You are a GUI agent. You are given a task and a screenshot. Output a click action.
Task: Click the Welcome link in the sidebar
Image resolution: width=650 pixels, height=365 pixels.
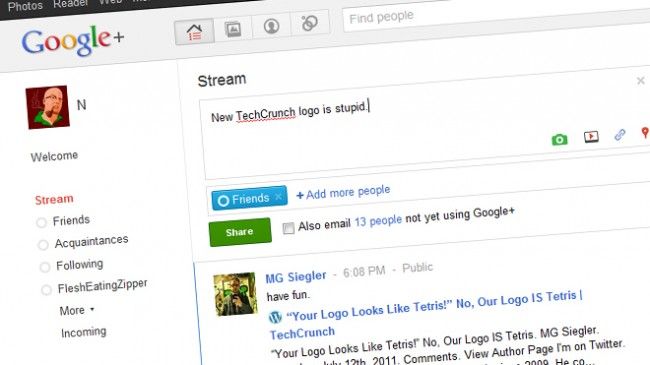coord(54,156)
